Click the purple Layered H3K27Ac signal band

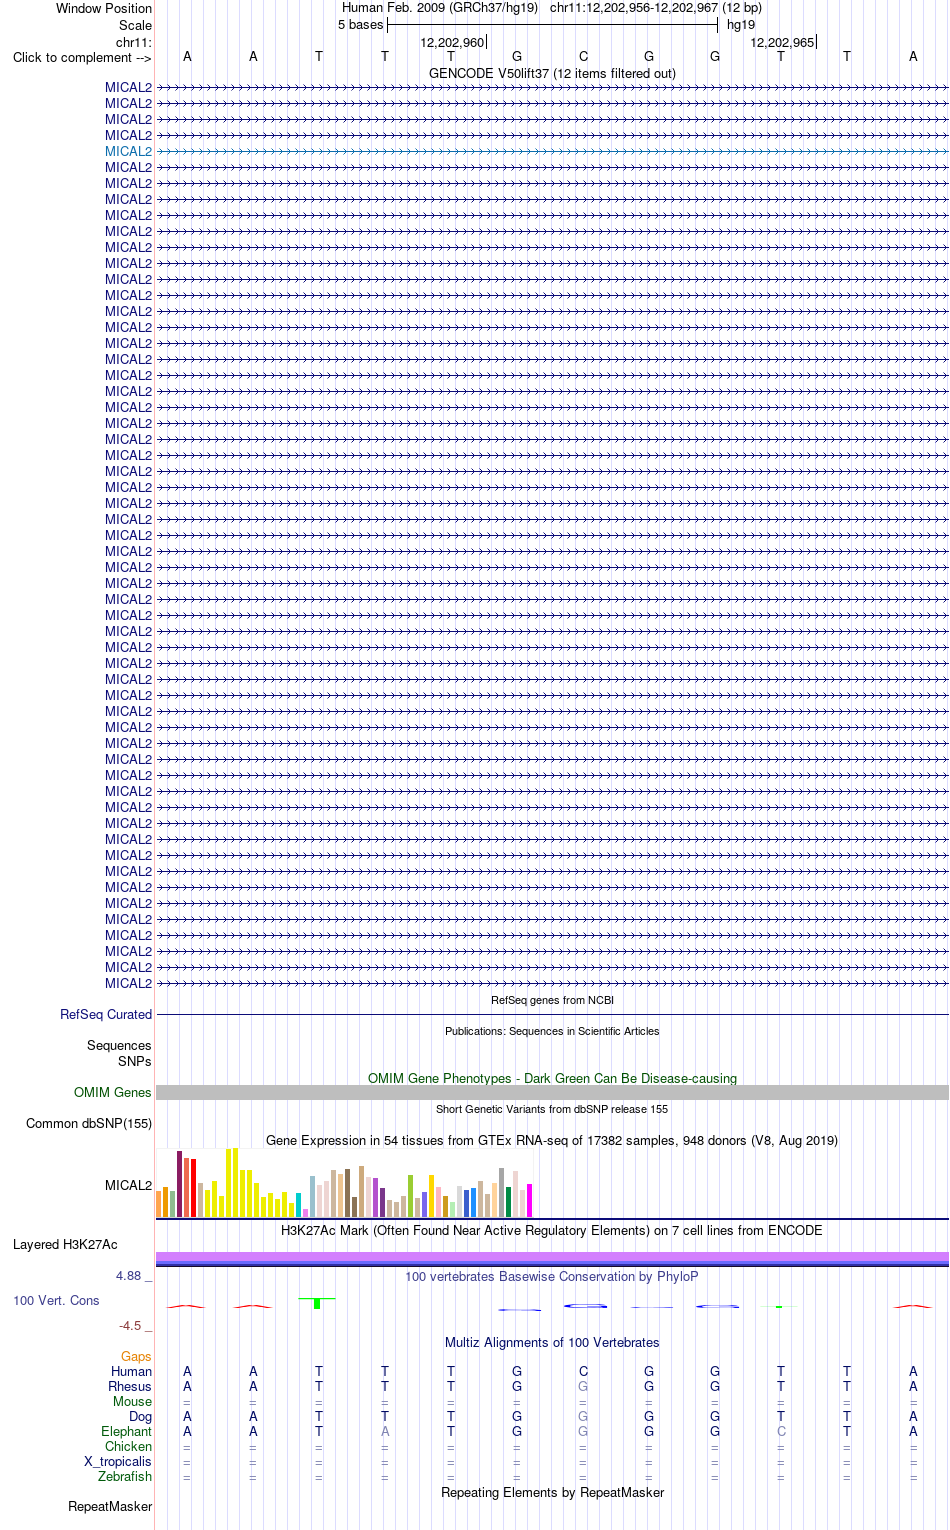[x=552, y=1257]
